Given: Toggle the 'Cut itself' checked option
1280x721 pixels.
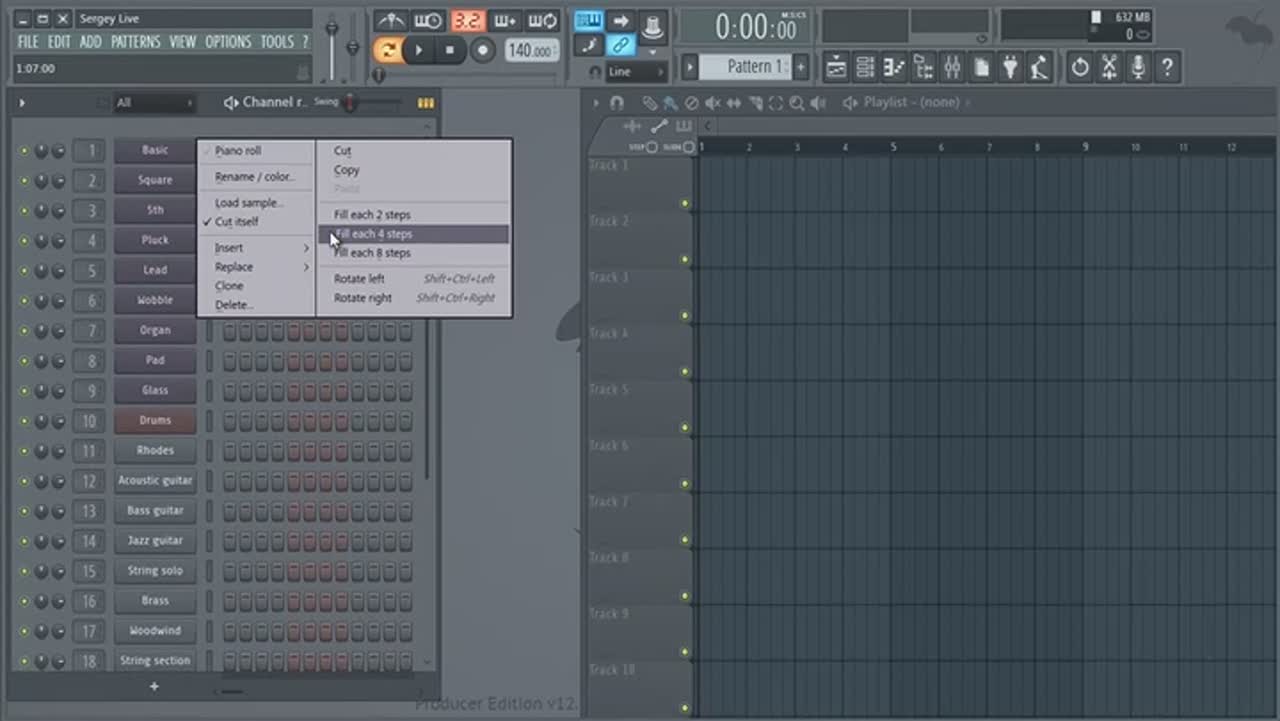Looking at the screenshot, I should pyautogui.click(x=237, y=222).
